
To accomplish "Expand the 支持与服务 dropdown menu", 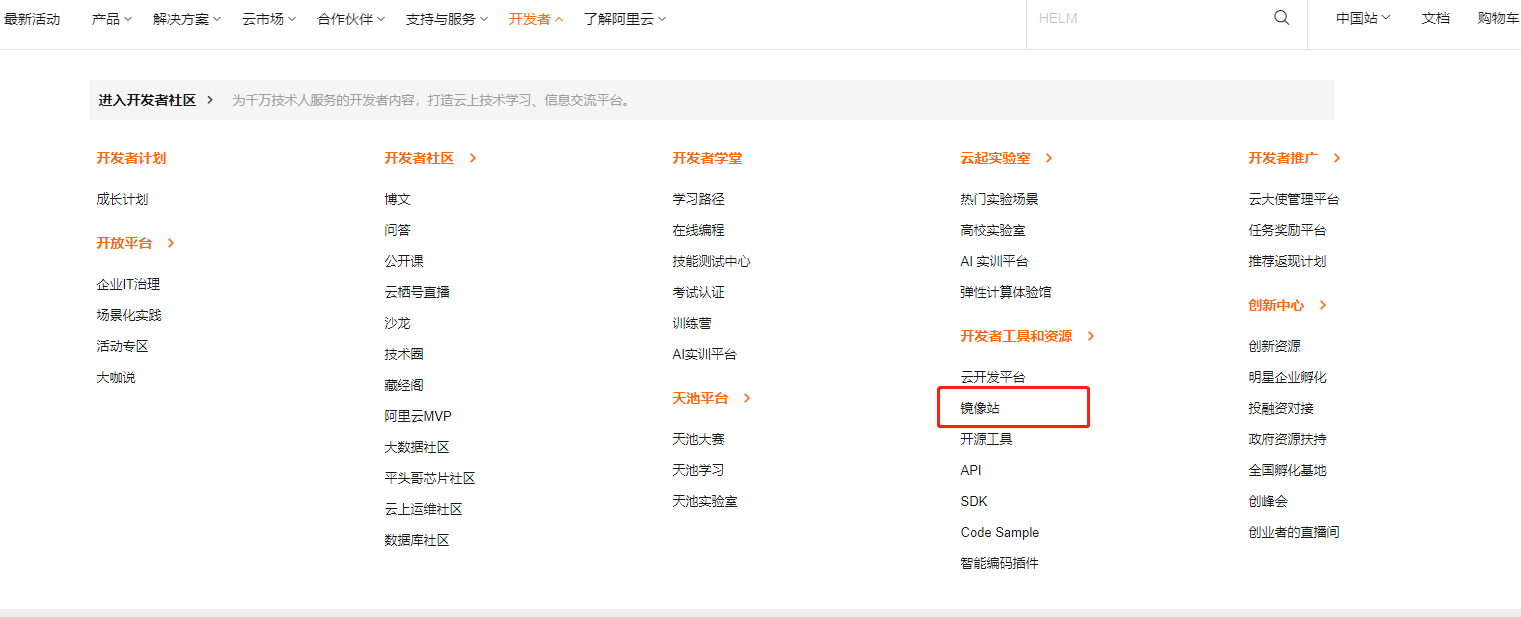I will point(447,19).
